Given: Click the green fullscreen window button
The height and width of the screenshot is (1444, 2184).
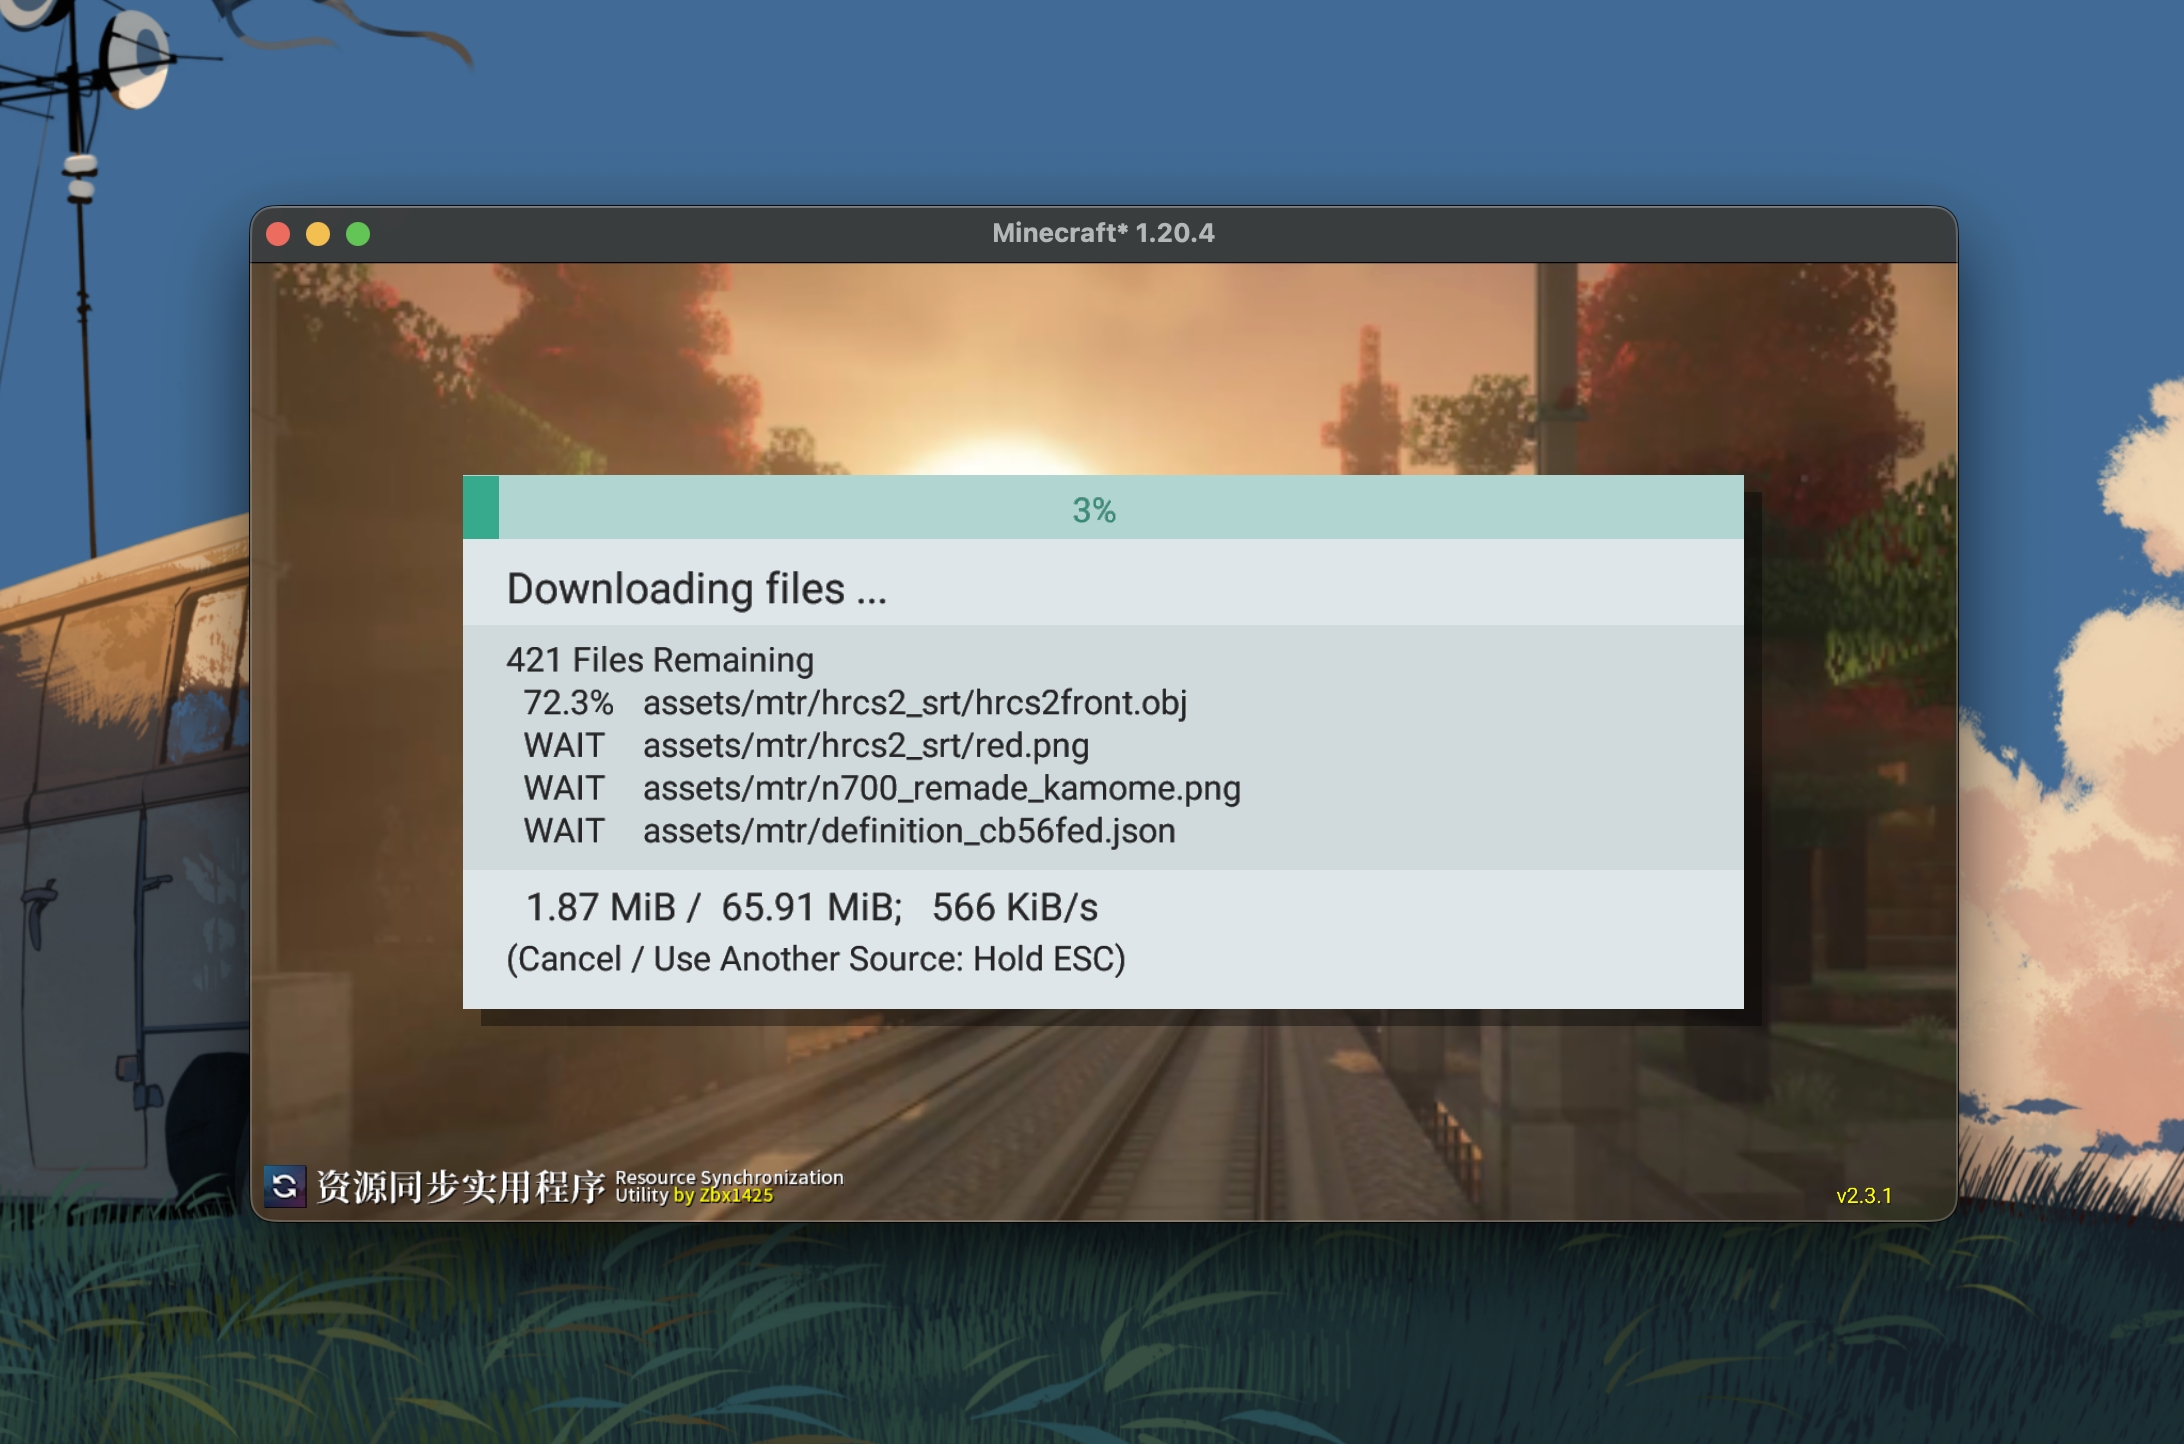Looking at the screenshot, I should [358, 234].
